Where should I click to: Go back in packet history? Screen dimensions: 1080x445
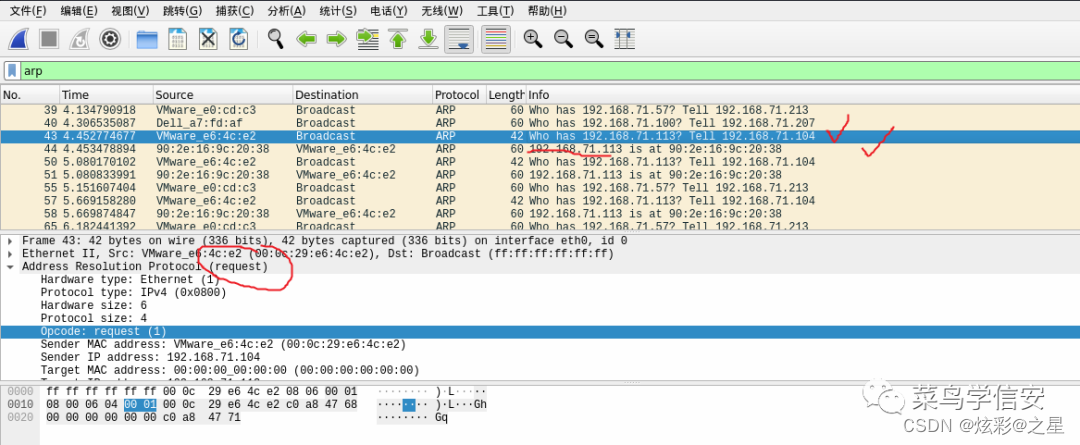point(306,39)
